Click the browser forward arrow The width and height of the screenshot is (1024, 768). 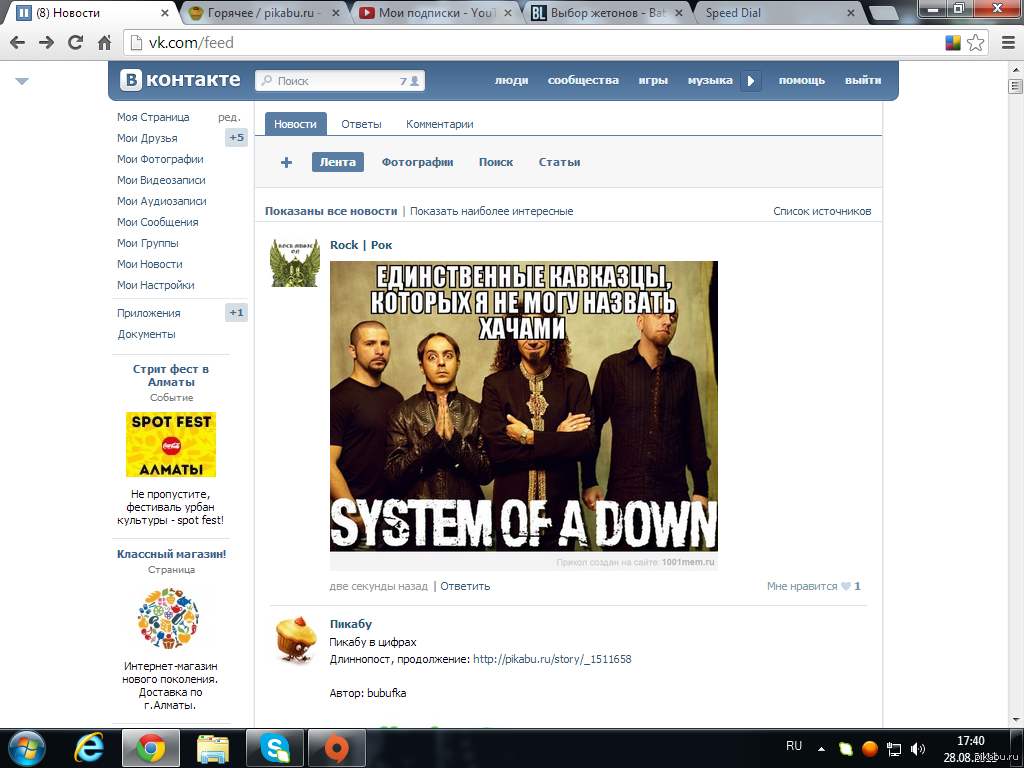[46, 43]
